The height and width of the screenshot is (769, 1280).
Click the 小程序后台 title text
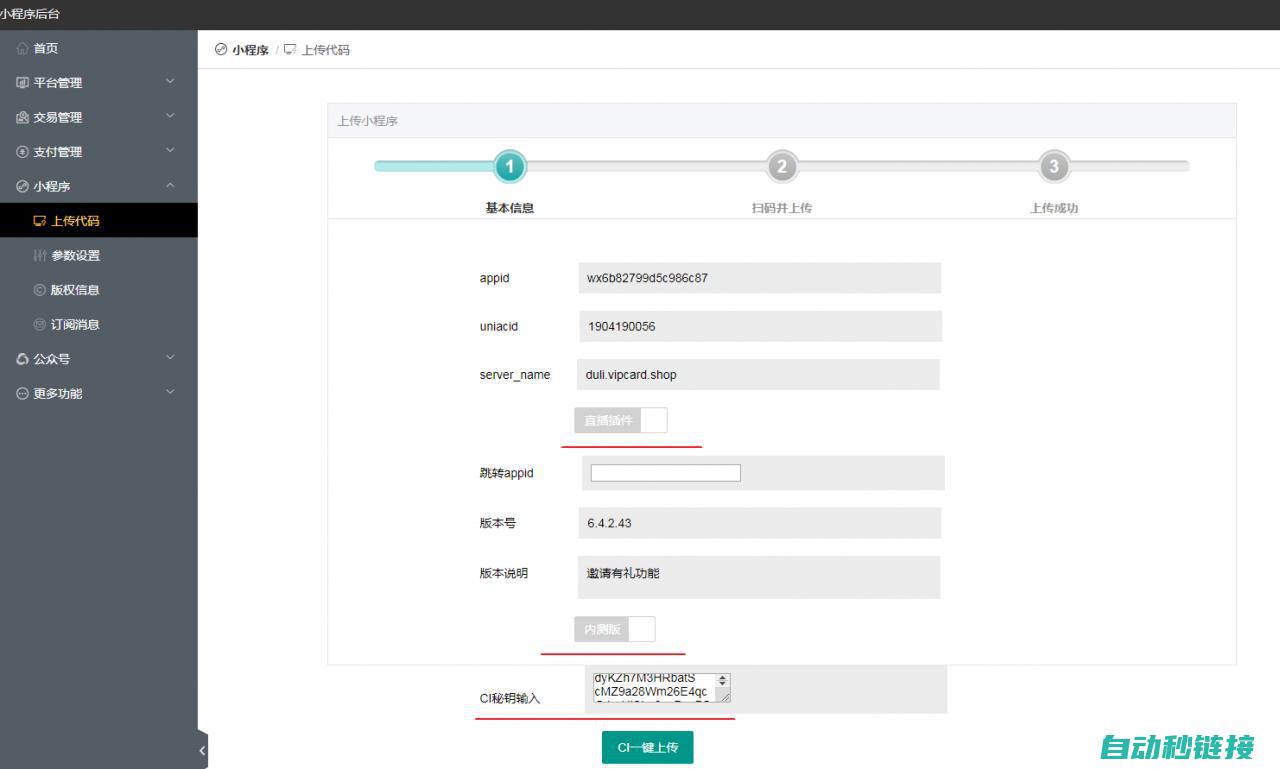(30, 14)
